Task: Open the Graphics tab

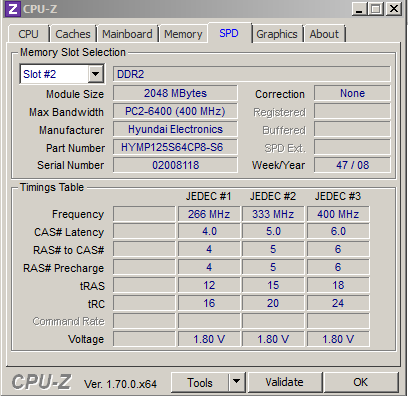Action: point(277,34)
